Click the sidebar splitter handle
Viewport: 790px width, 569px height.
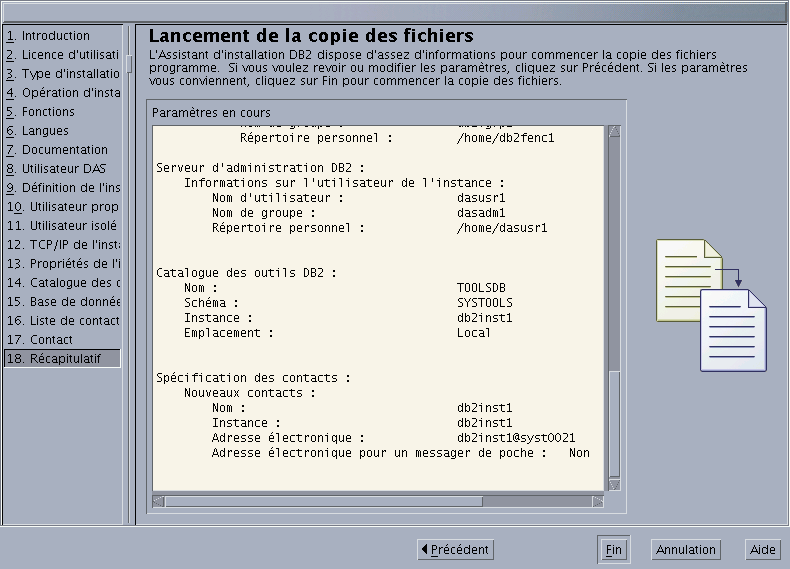(129, 64)
